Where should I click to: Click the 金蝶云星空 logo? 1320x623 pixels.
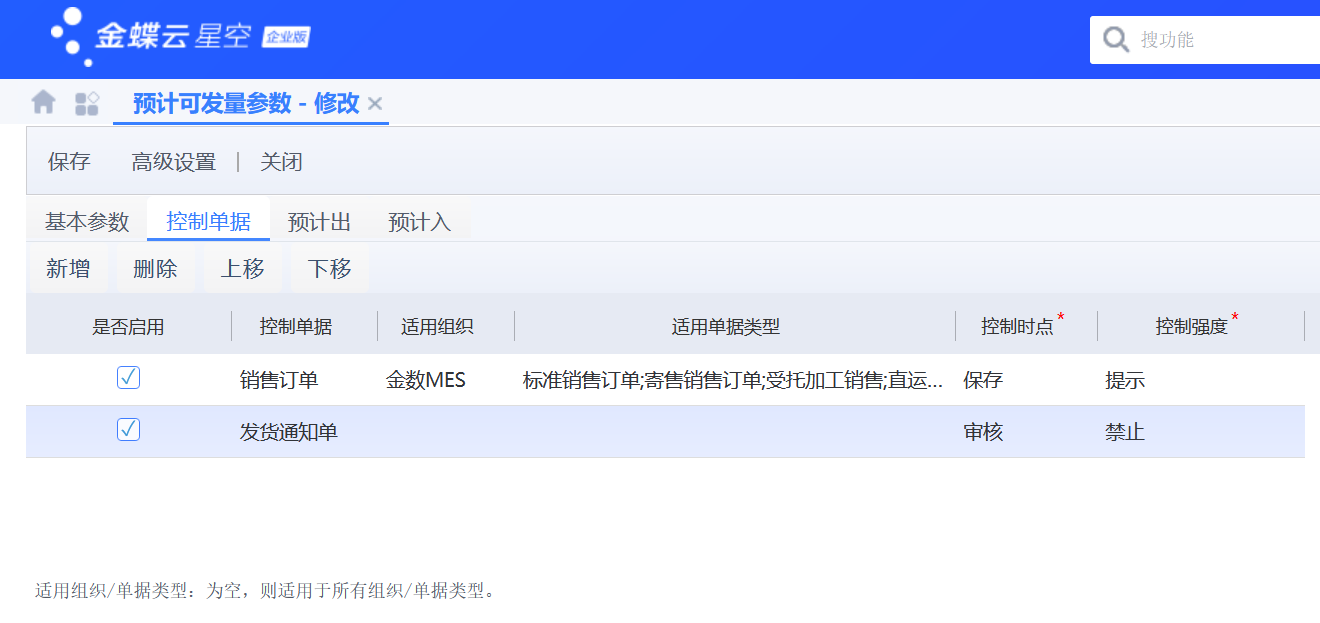151,38
